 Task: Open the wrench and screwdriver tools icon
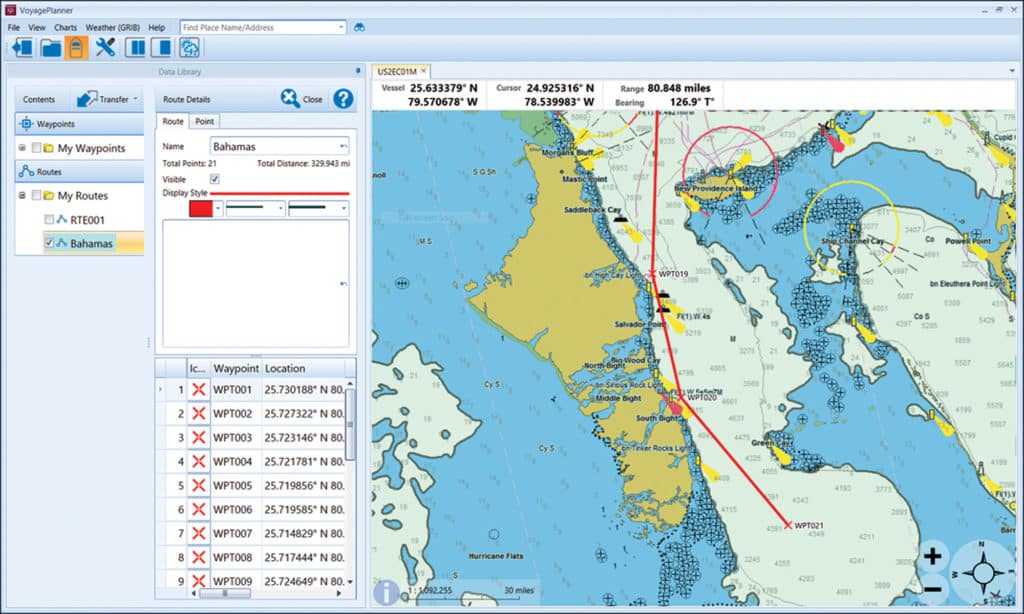(x=105, y=48)
